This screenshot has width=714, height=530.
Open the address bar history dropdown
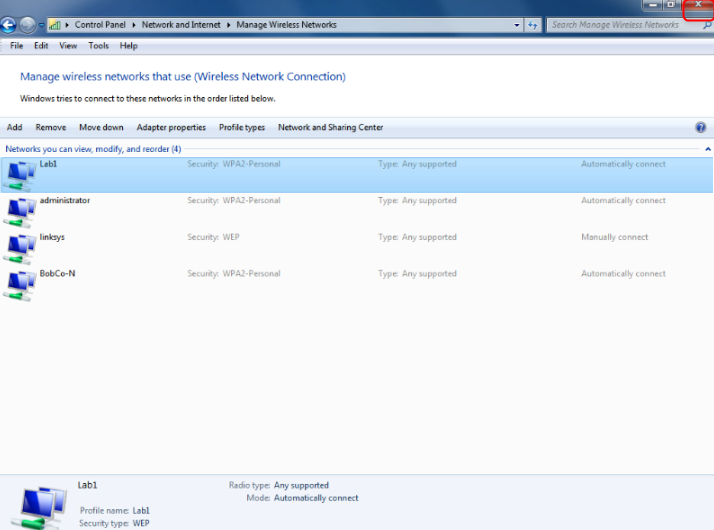coord(516,25)
